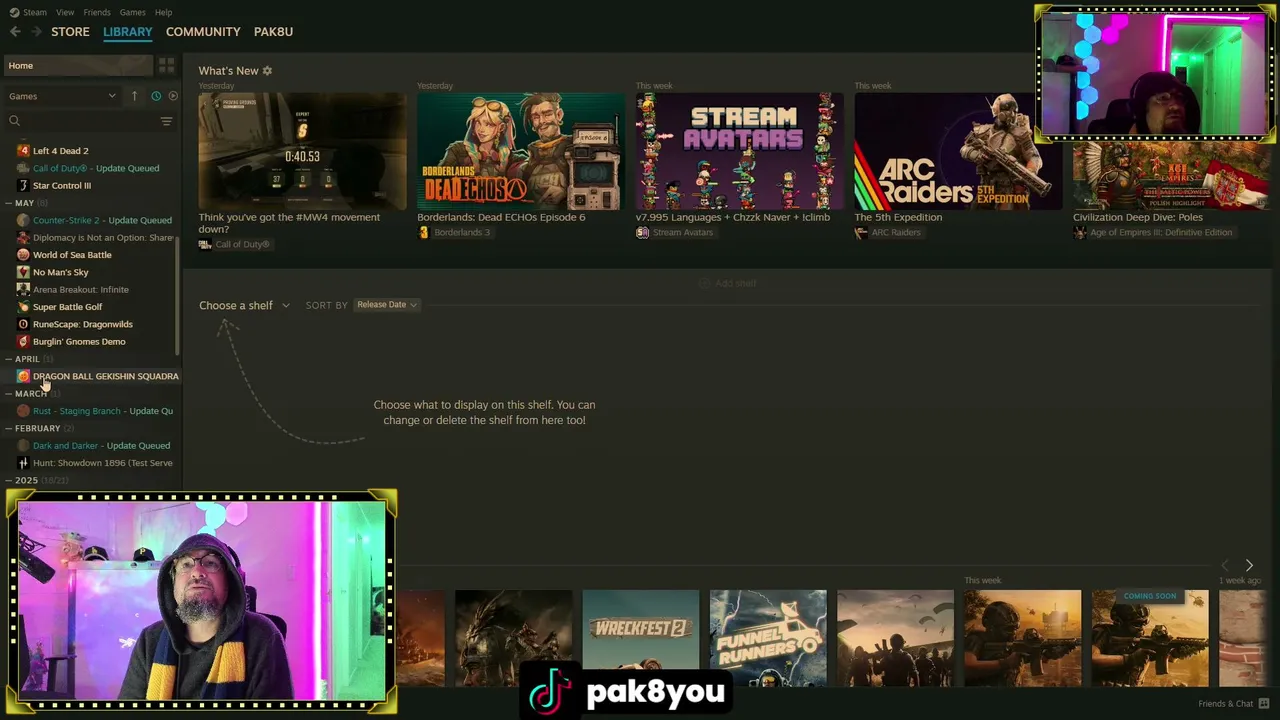The image size is (1280, 720).
Task: Click the Hunt: Showdown 1896 game icon
Action: 23,463
